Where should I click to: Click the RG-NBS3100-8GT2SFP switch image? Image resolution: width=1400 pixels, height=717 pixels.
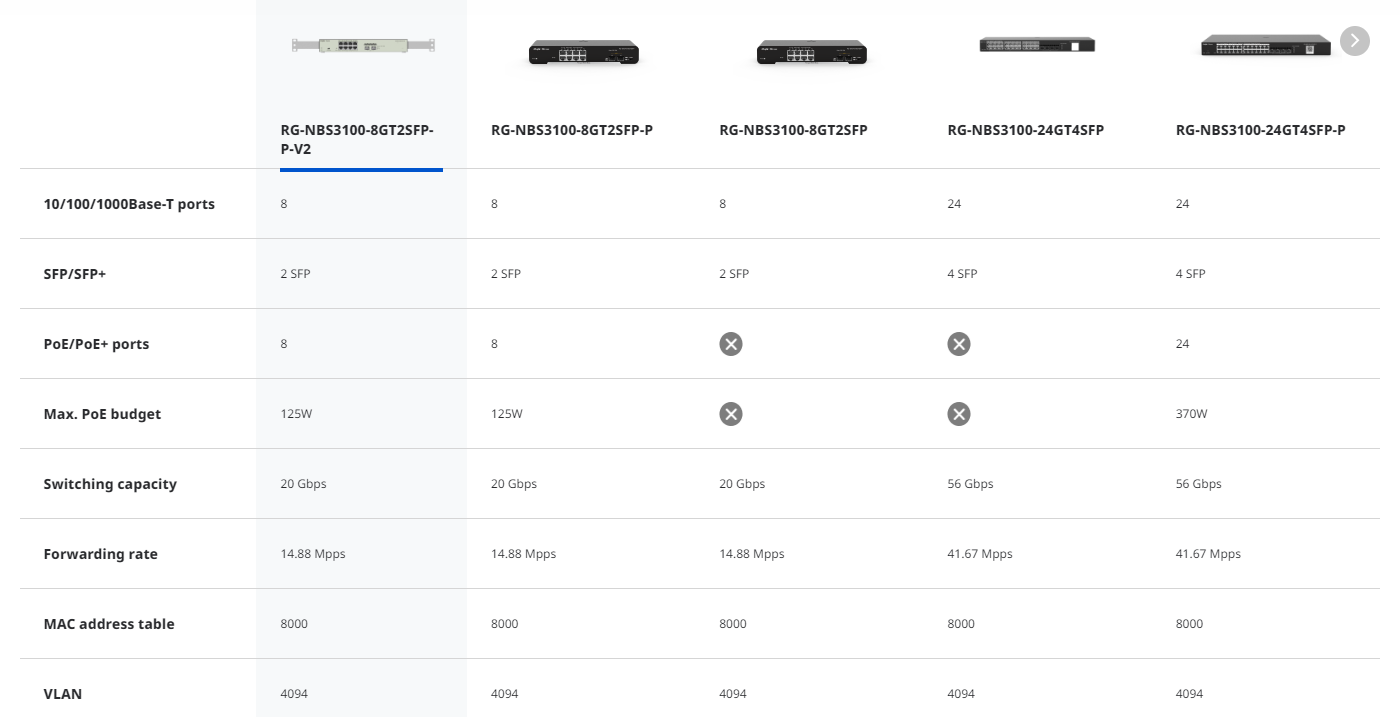811,53
